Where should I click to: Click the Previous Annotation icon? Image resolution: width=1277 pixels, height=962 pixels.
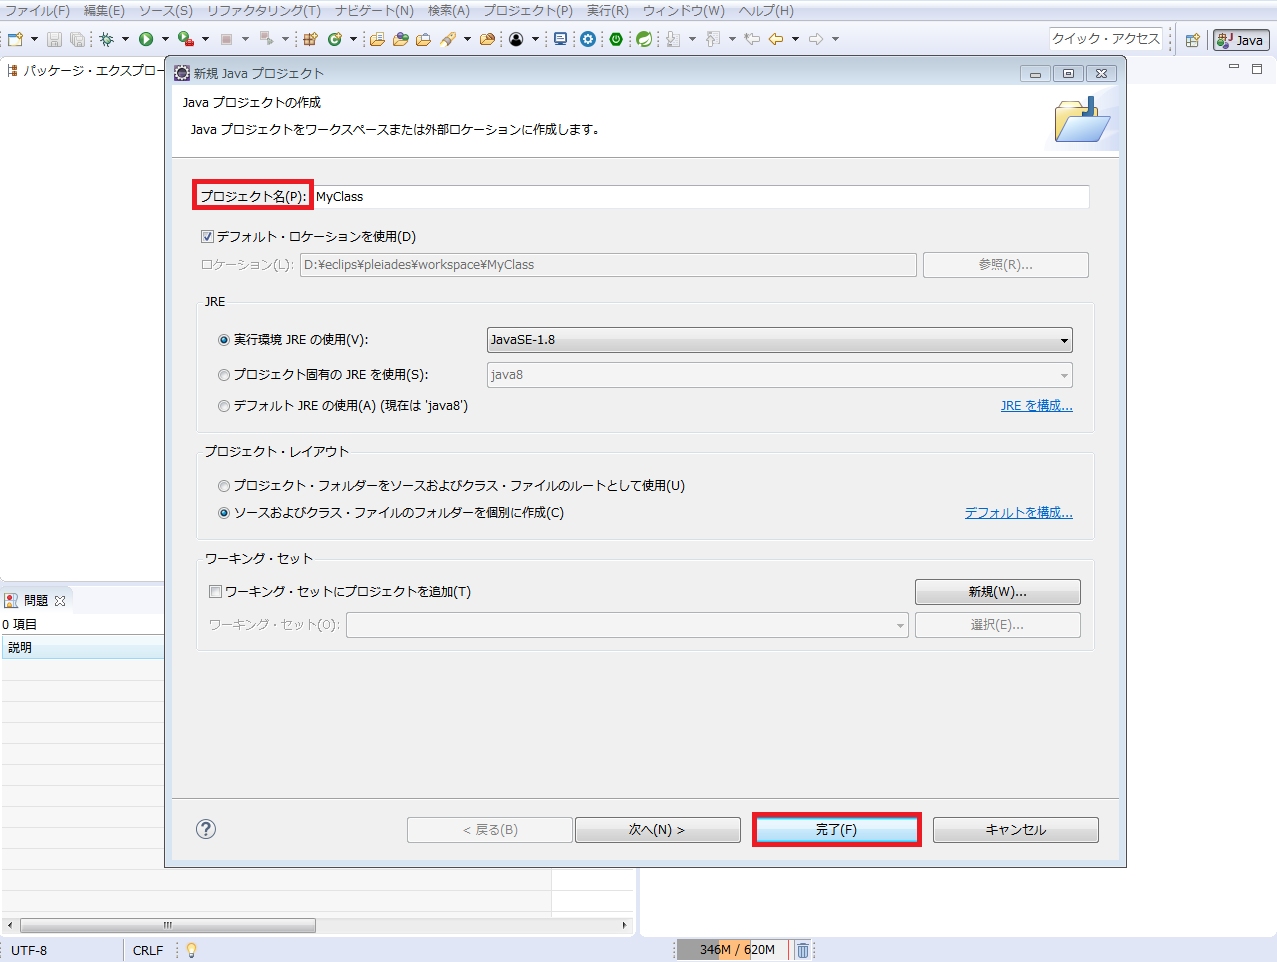click(713, 39)
